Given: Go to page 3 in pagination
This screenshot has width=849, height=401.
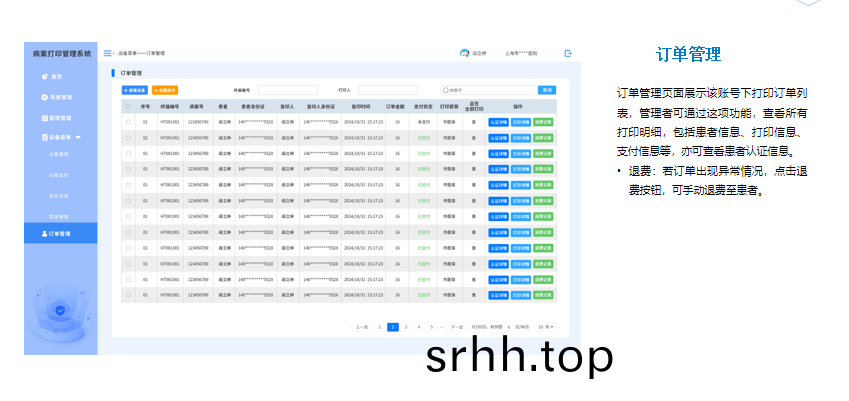Looking at the screenshot, I should 406,327.
